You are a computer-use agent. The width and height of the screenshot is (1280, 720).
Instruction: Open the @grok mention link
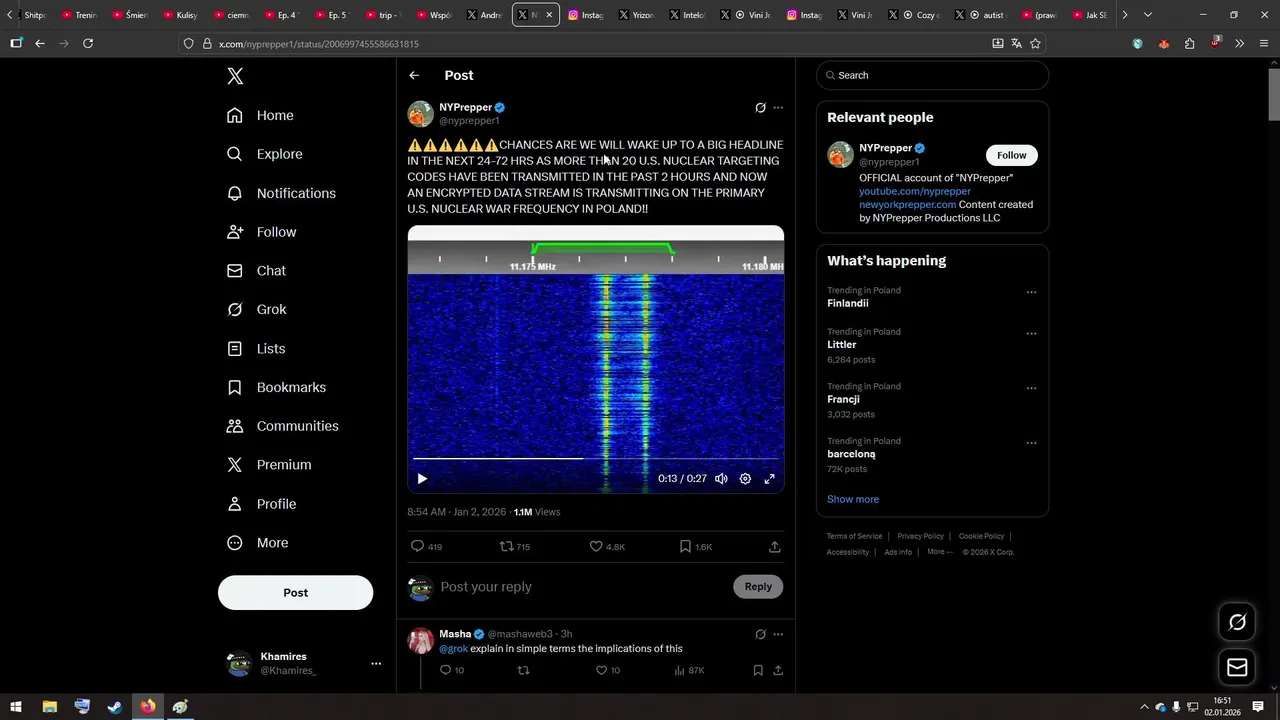454,649
